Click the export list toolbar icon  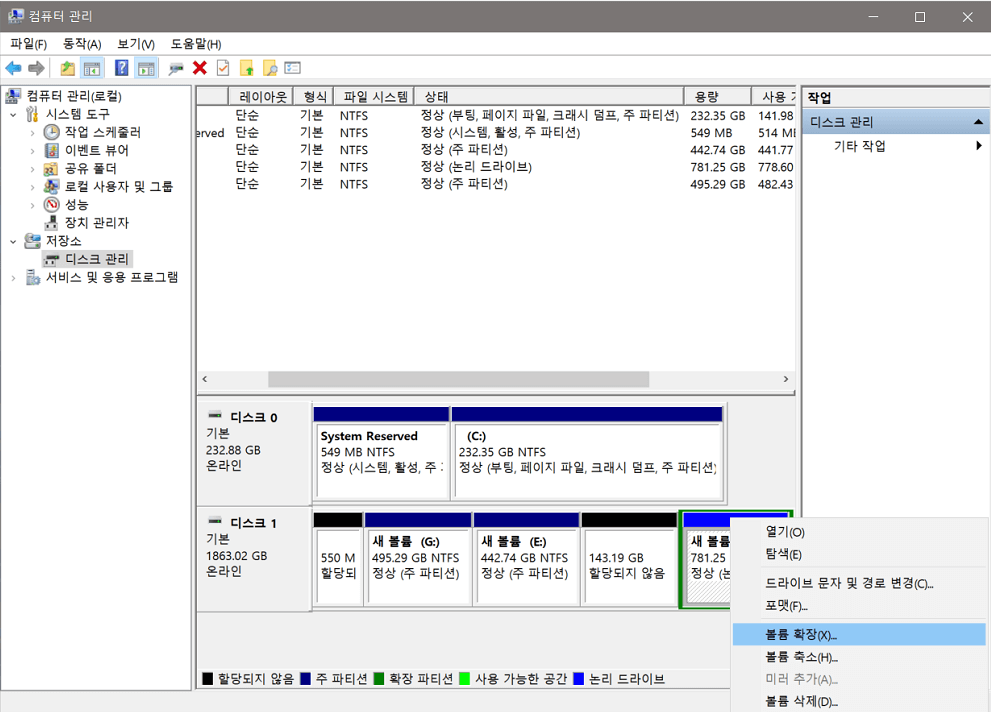tap(291, 67)
